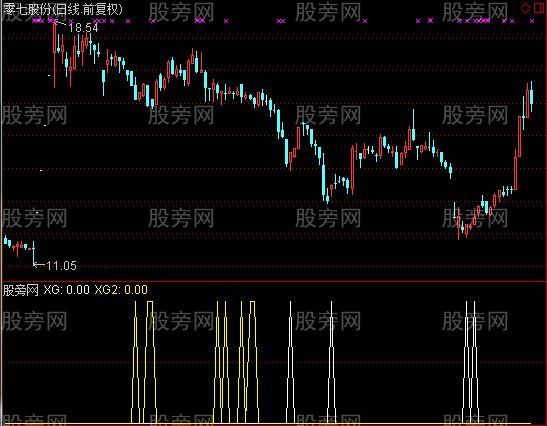Click the 股旁网 indicator name in subchart
Viewport: 547px width, 426px height.
(x=21, y=290)
